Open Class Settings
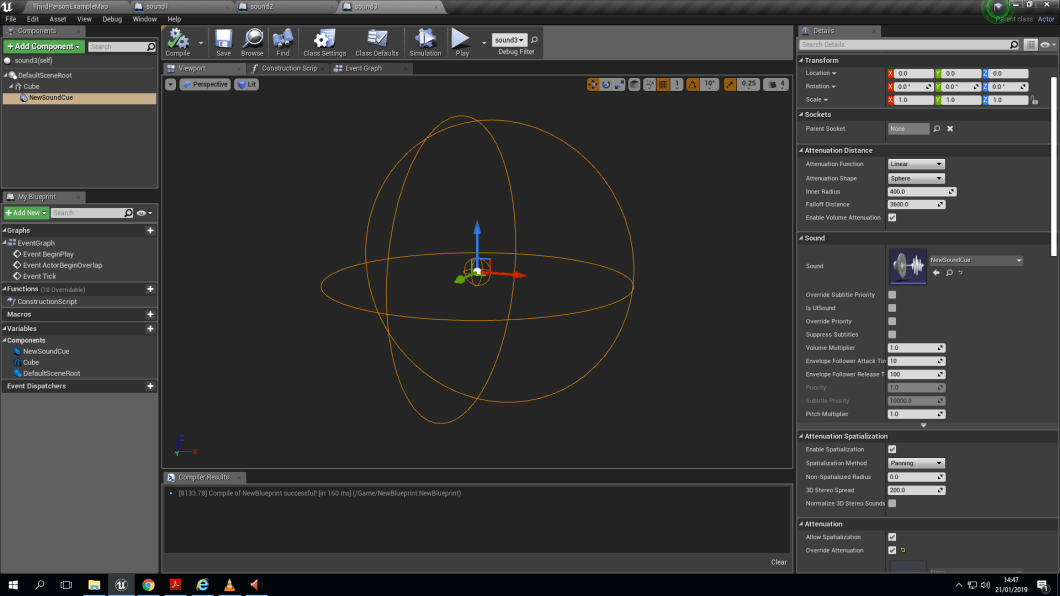1060x596 pixels. tap(324, 42)
